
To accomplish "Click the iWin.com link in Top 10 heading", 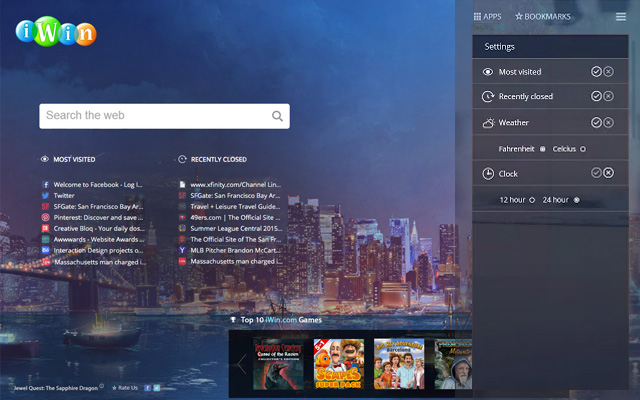I will point(281,320).
